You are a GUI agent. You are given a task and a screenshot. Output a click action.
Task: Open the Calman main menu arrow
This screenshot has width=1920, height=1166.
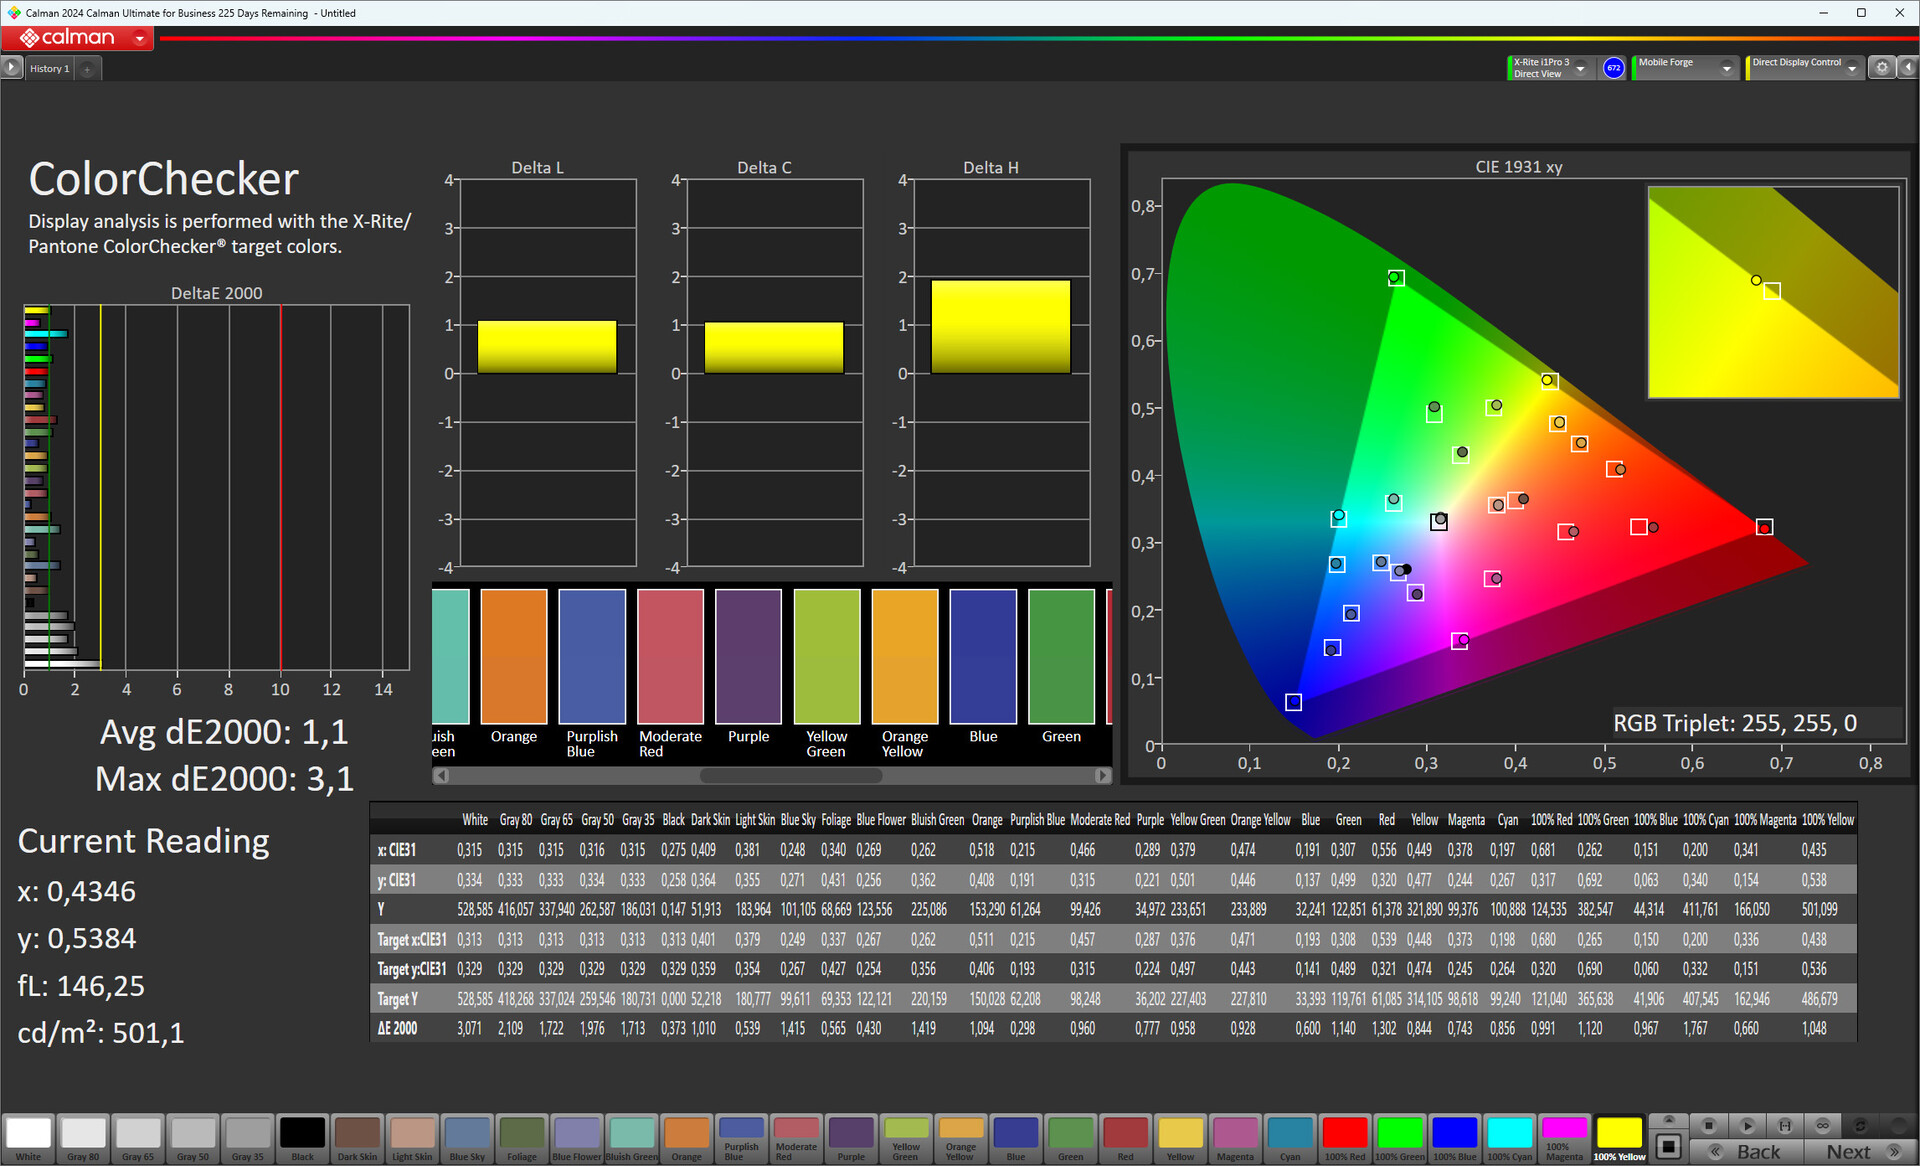click(140, 38)
